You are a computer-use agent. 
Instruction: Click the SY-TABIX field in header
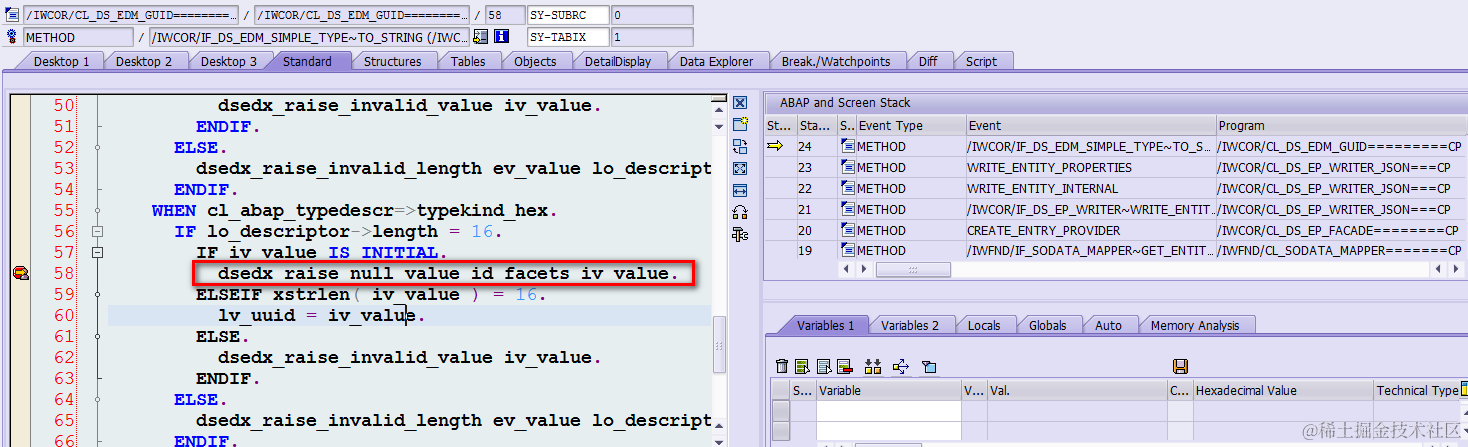(x=567, y=37)
